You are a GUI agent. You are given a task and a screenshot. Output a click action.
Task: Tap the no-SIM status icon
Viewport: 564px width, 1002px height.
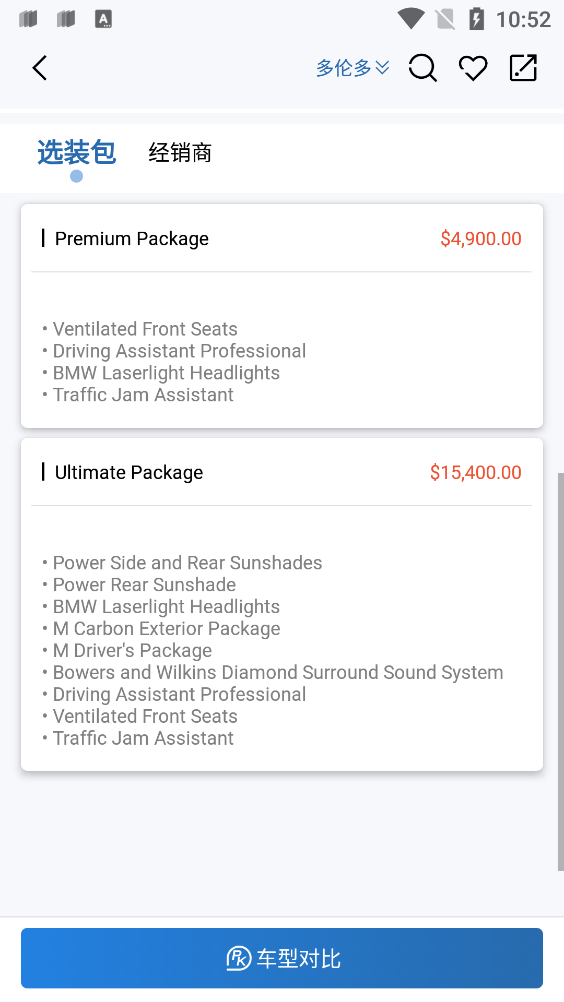tap(446, 19)
